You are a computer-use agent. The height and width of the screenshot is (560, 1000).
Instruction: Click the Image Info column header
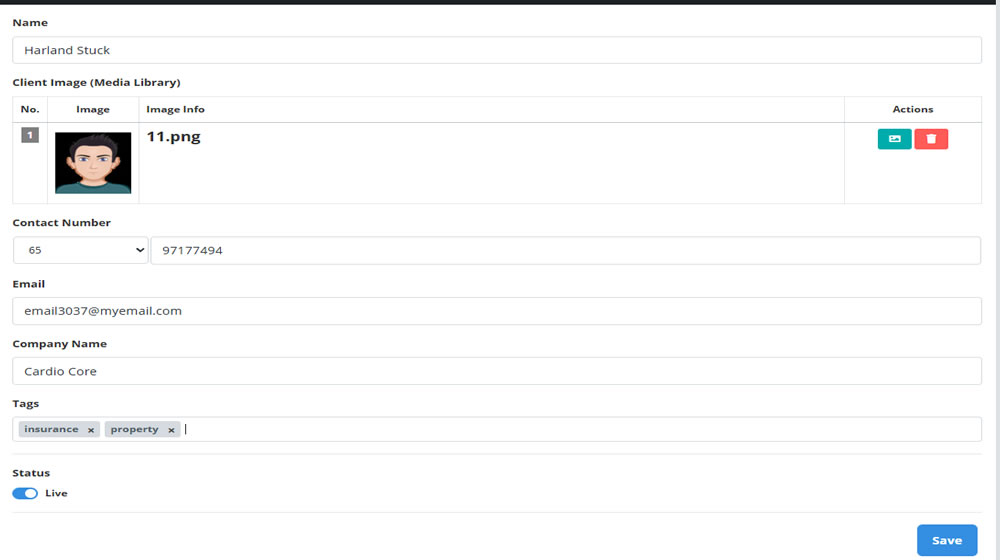point(175,109)
